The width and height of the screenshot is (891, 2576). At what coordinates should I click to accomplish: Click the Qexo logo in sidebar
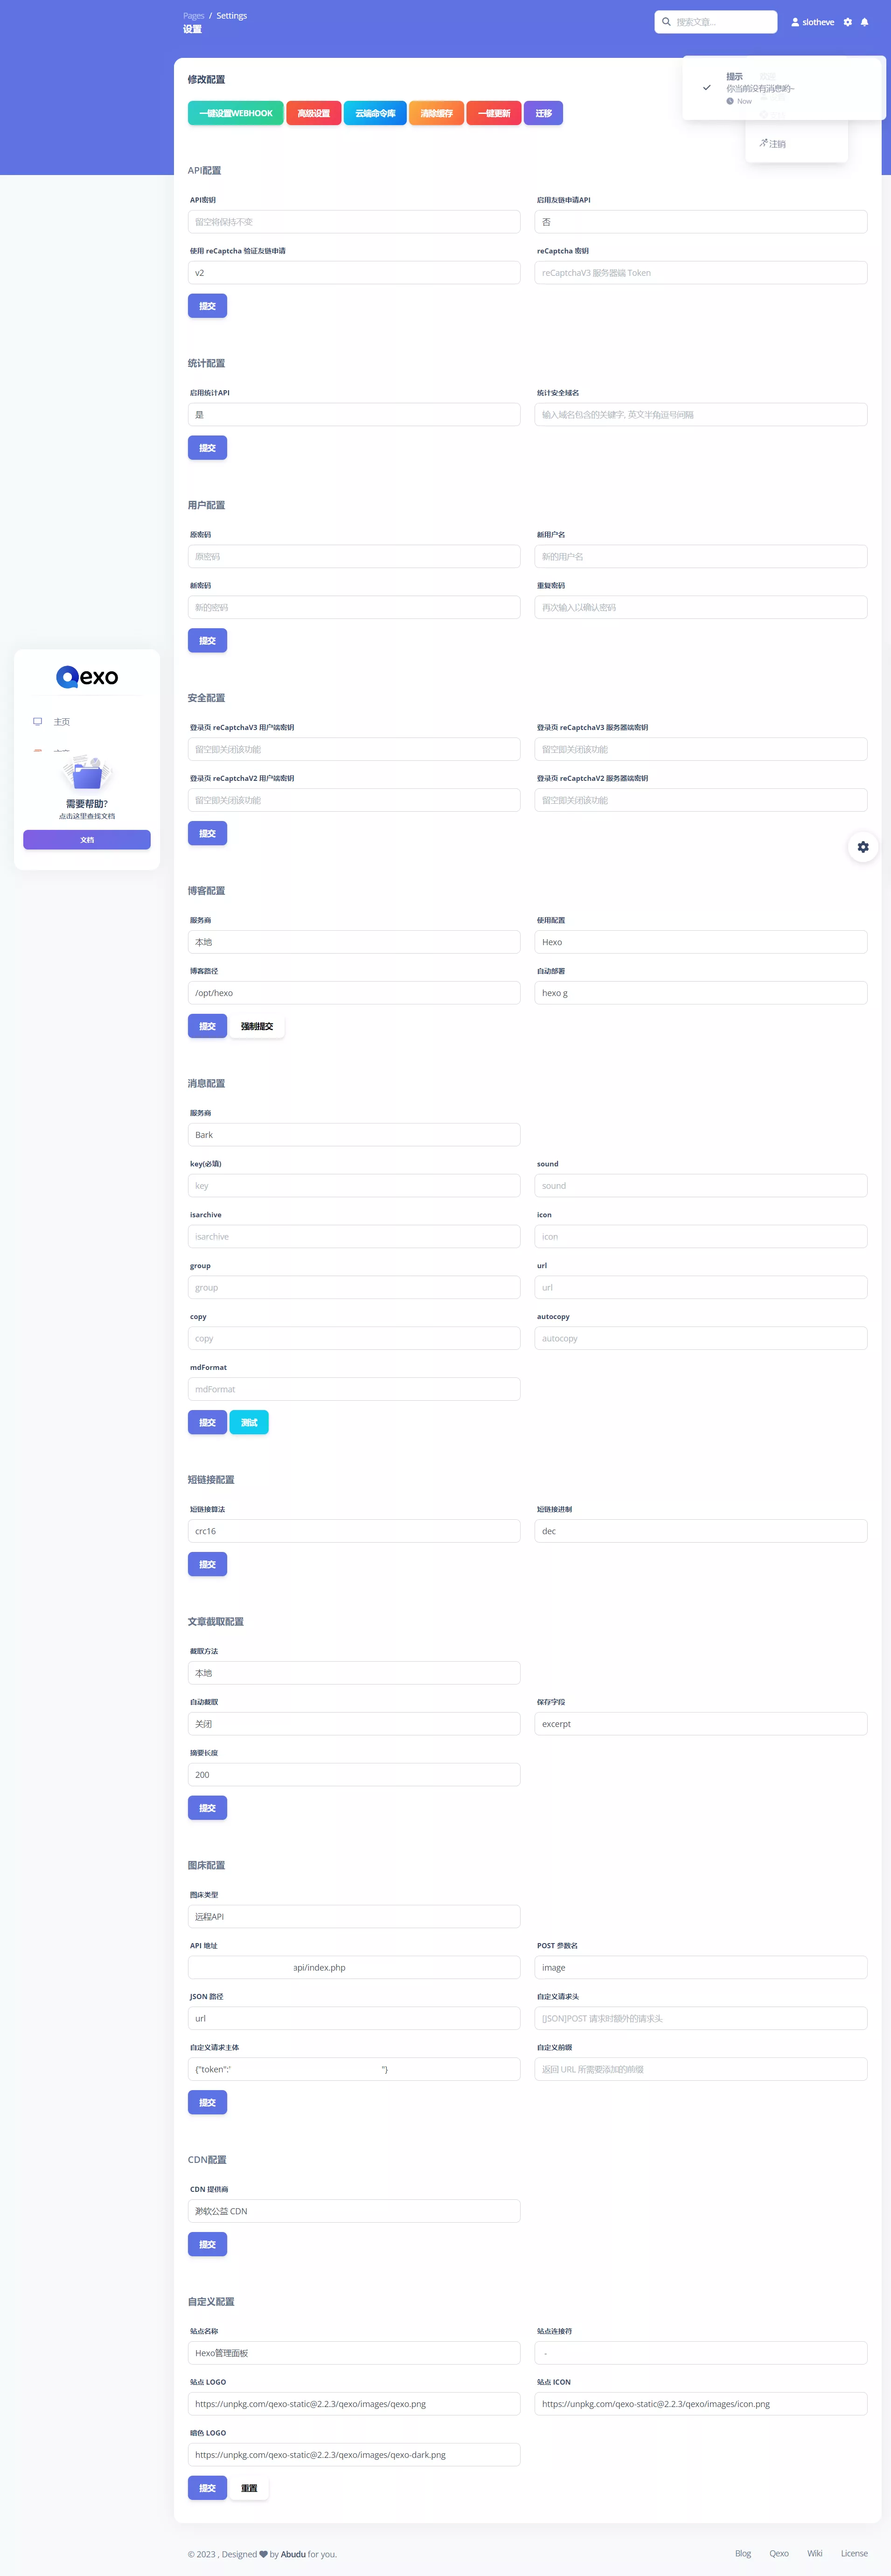[x=87, y=677]
